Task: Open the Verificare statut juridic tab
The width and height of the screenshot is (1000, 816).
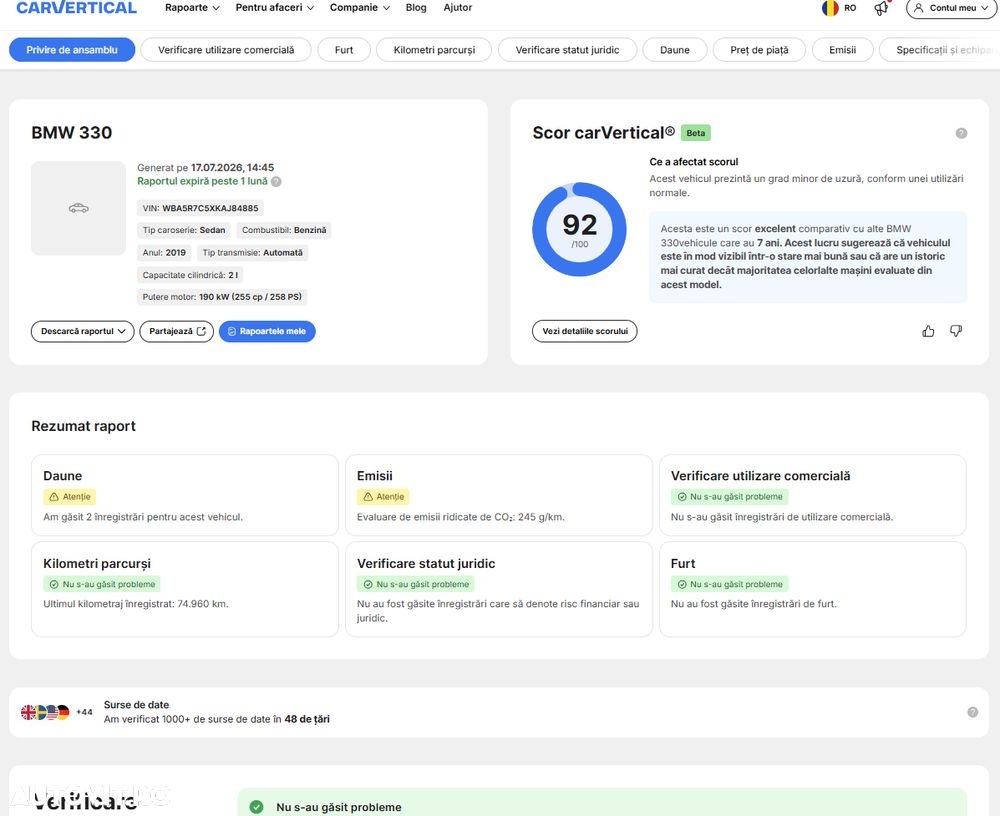Action: [567, 50]
